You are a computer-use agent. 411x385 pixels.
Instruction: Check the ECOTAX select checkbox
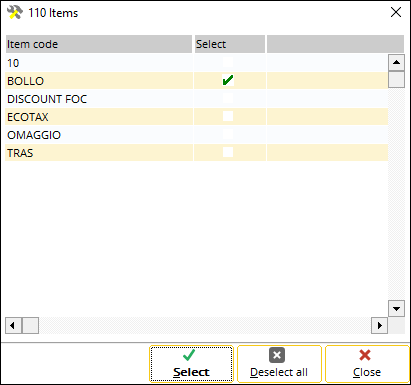[x=228, y=116]
